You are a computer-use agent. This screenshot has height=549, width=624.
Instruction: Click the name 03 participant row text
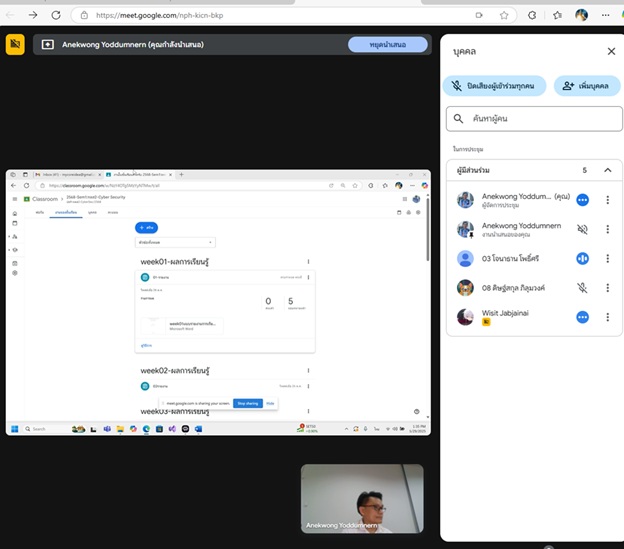(x=510, y=259)
